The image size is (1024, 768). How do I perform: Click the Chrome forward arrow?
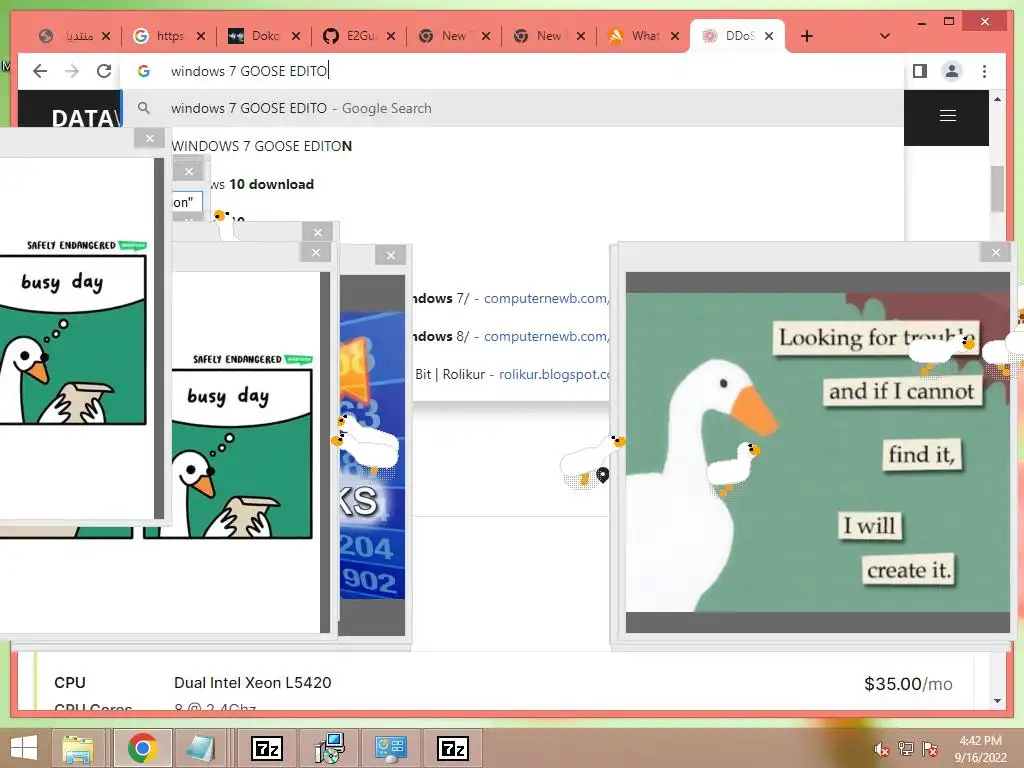(72, 71)
